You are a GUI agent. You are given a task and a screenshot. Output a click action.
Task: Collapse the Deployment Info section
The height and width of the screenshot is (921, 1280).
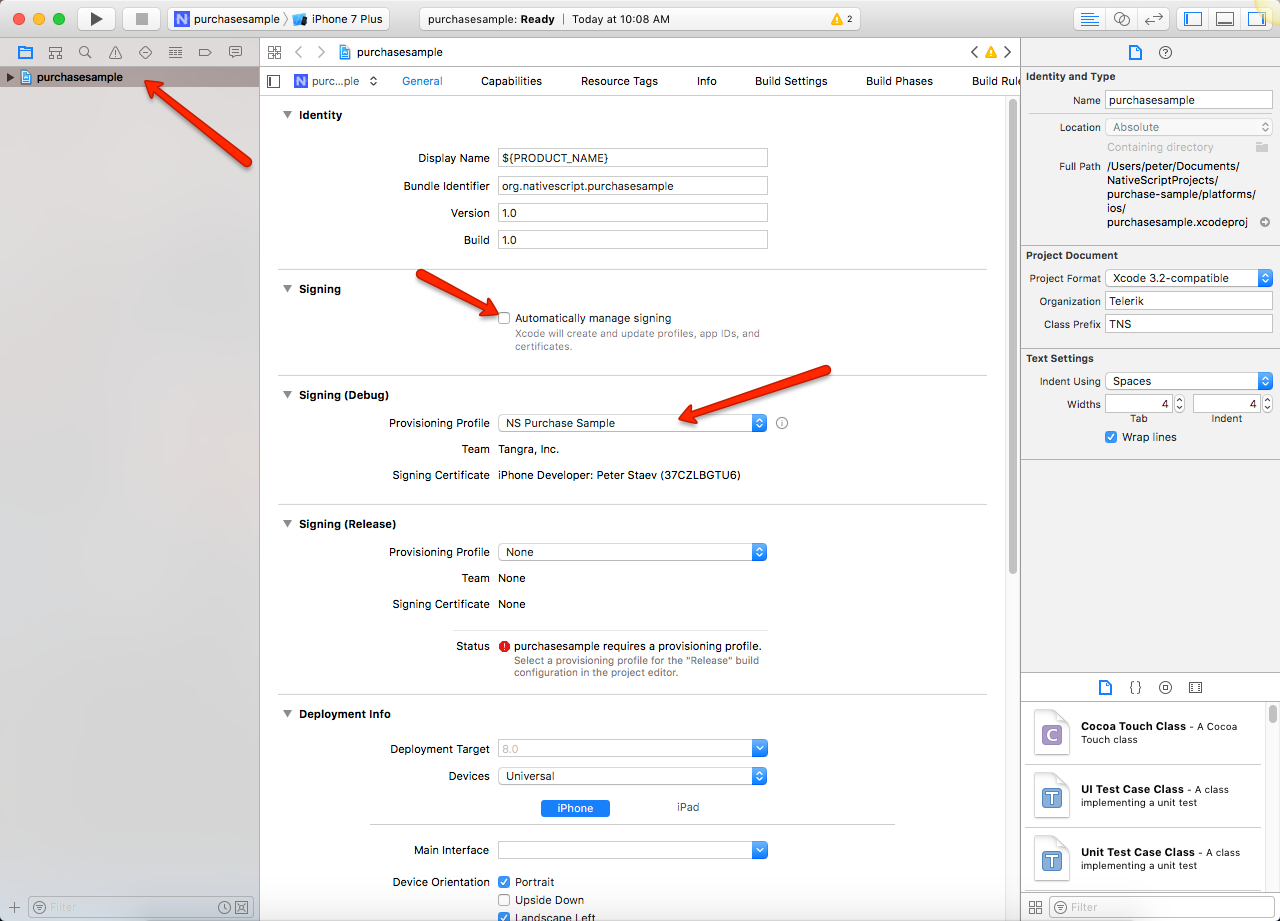coord(288,714)
